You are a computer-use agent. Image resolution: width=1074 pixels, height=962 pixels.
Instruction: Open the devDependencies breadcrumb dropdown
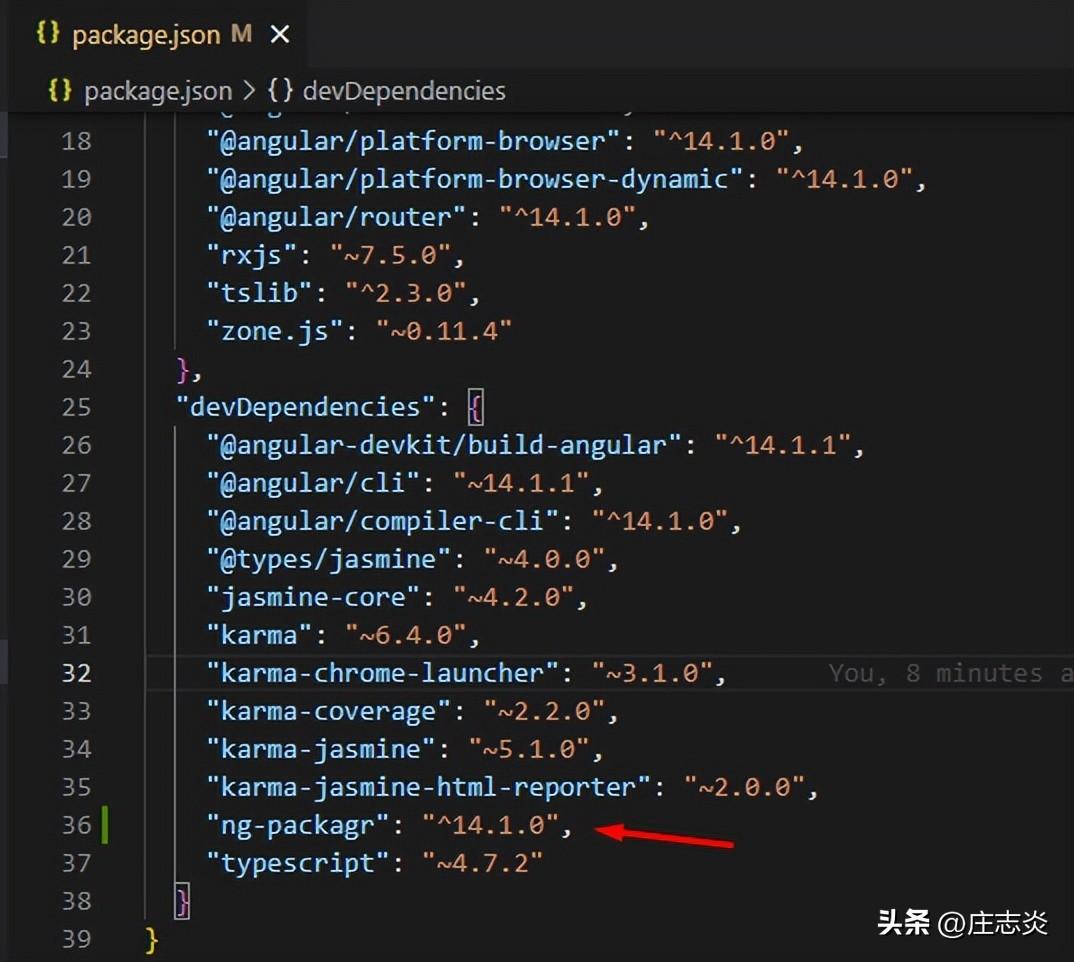tap(403, 91)
